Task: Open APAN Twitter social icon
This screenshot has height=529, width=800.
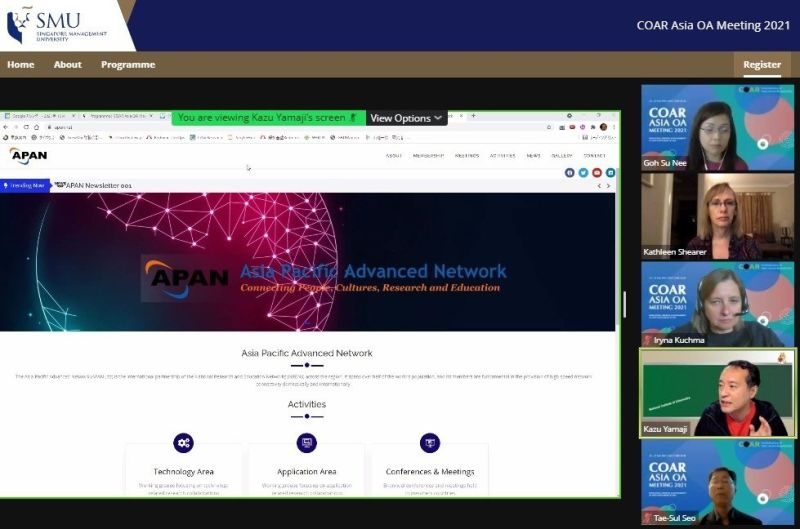Action: point(583,173)
